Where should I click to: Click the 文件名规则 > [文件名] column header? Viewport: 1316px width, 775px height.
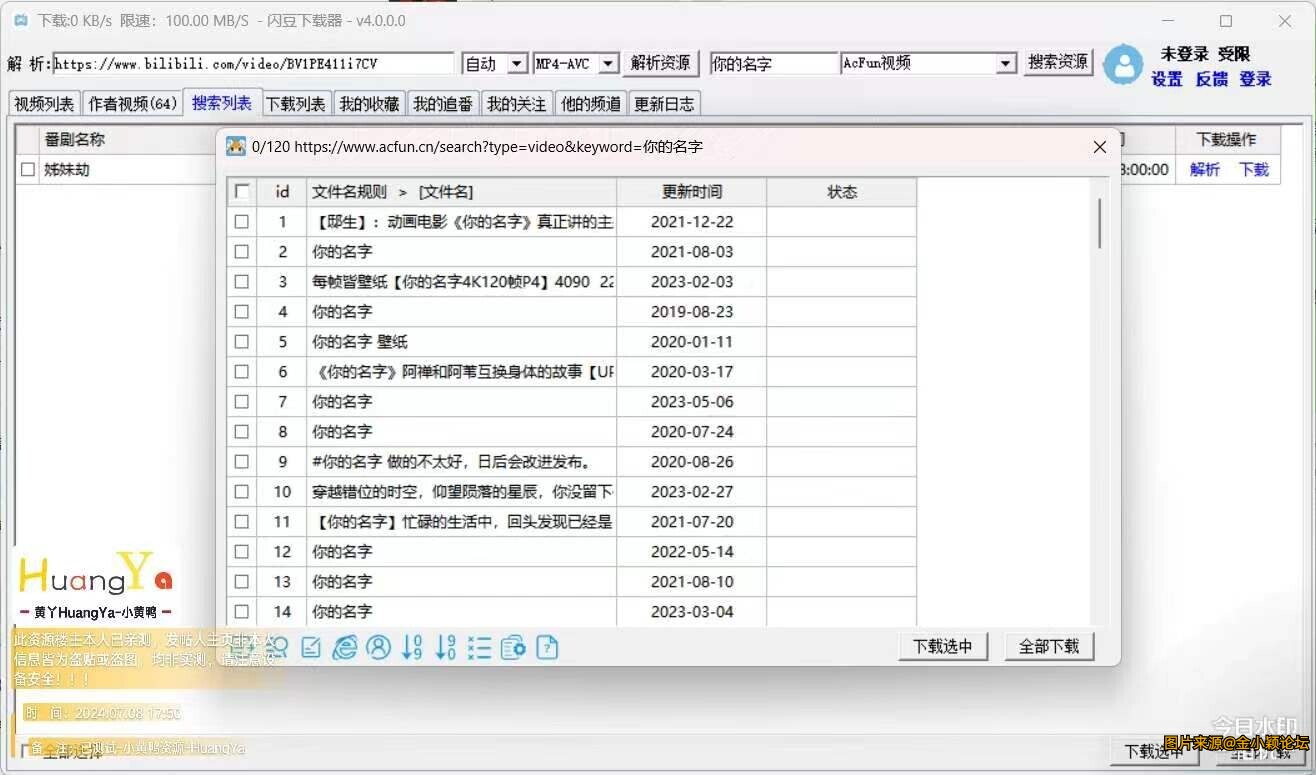click(462, 192)
